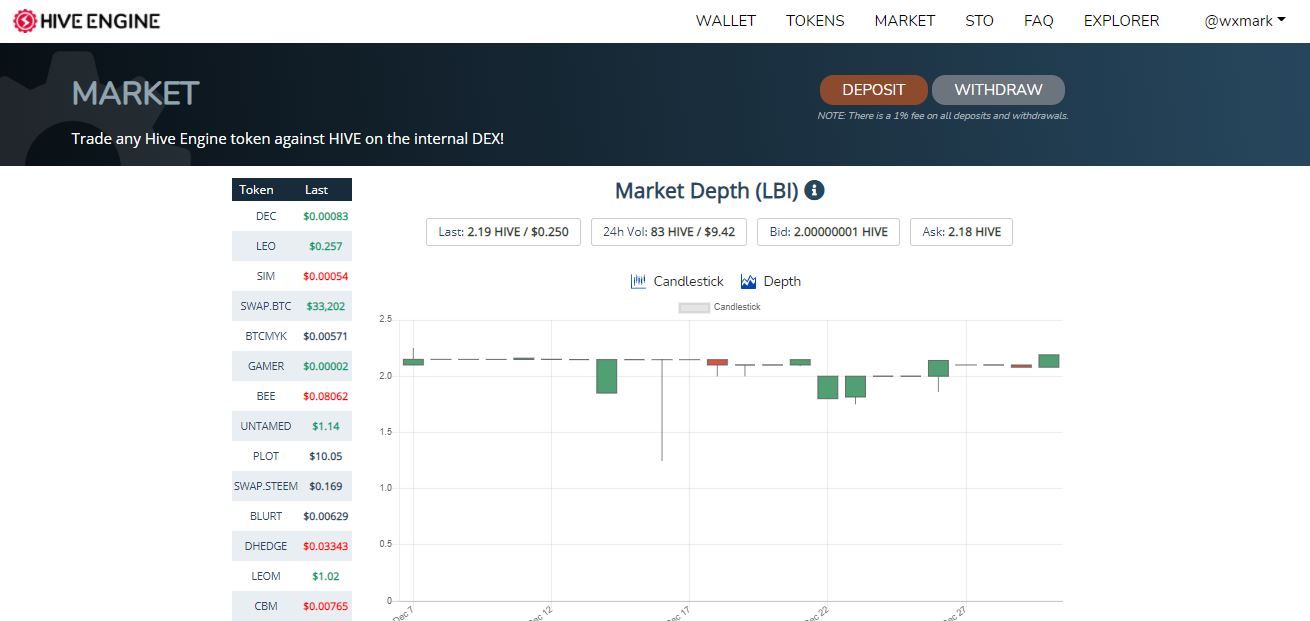The width and height of the screenshot is (1310, 621).
Task: Click the Market Depth (LBI) heading
Action: pyautogui.click(x=706, y=190)
